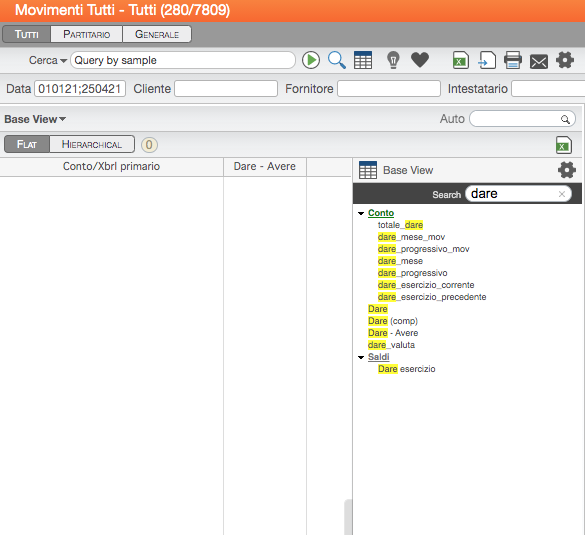Click the lightbulb hint icon

click(x=393, y=60)
